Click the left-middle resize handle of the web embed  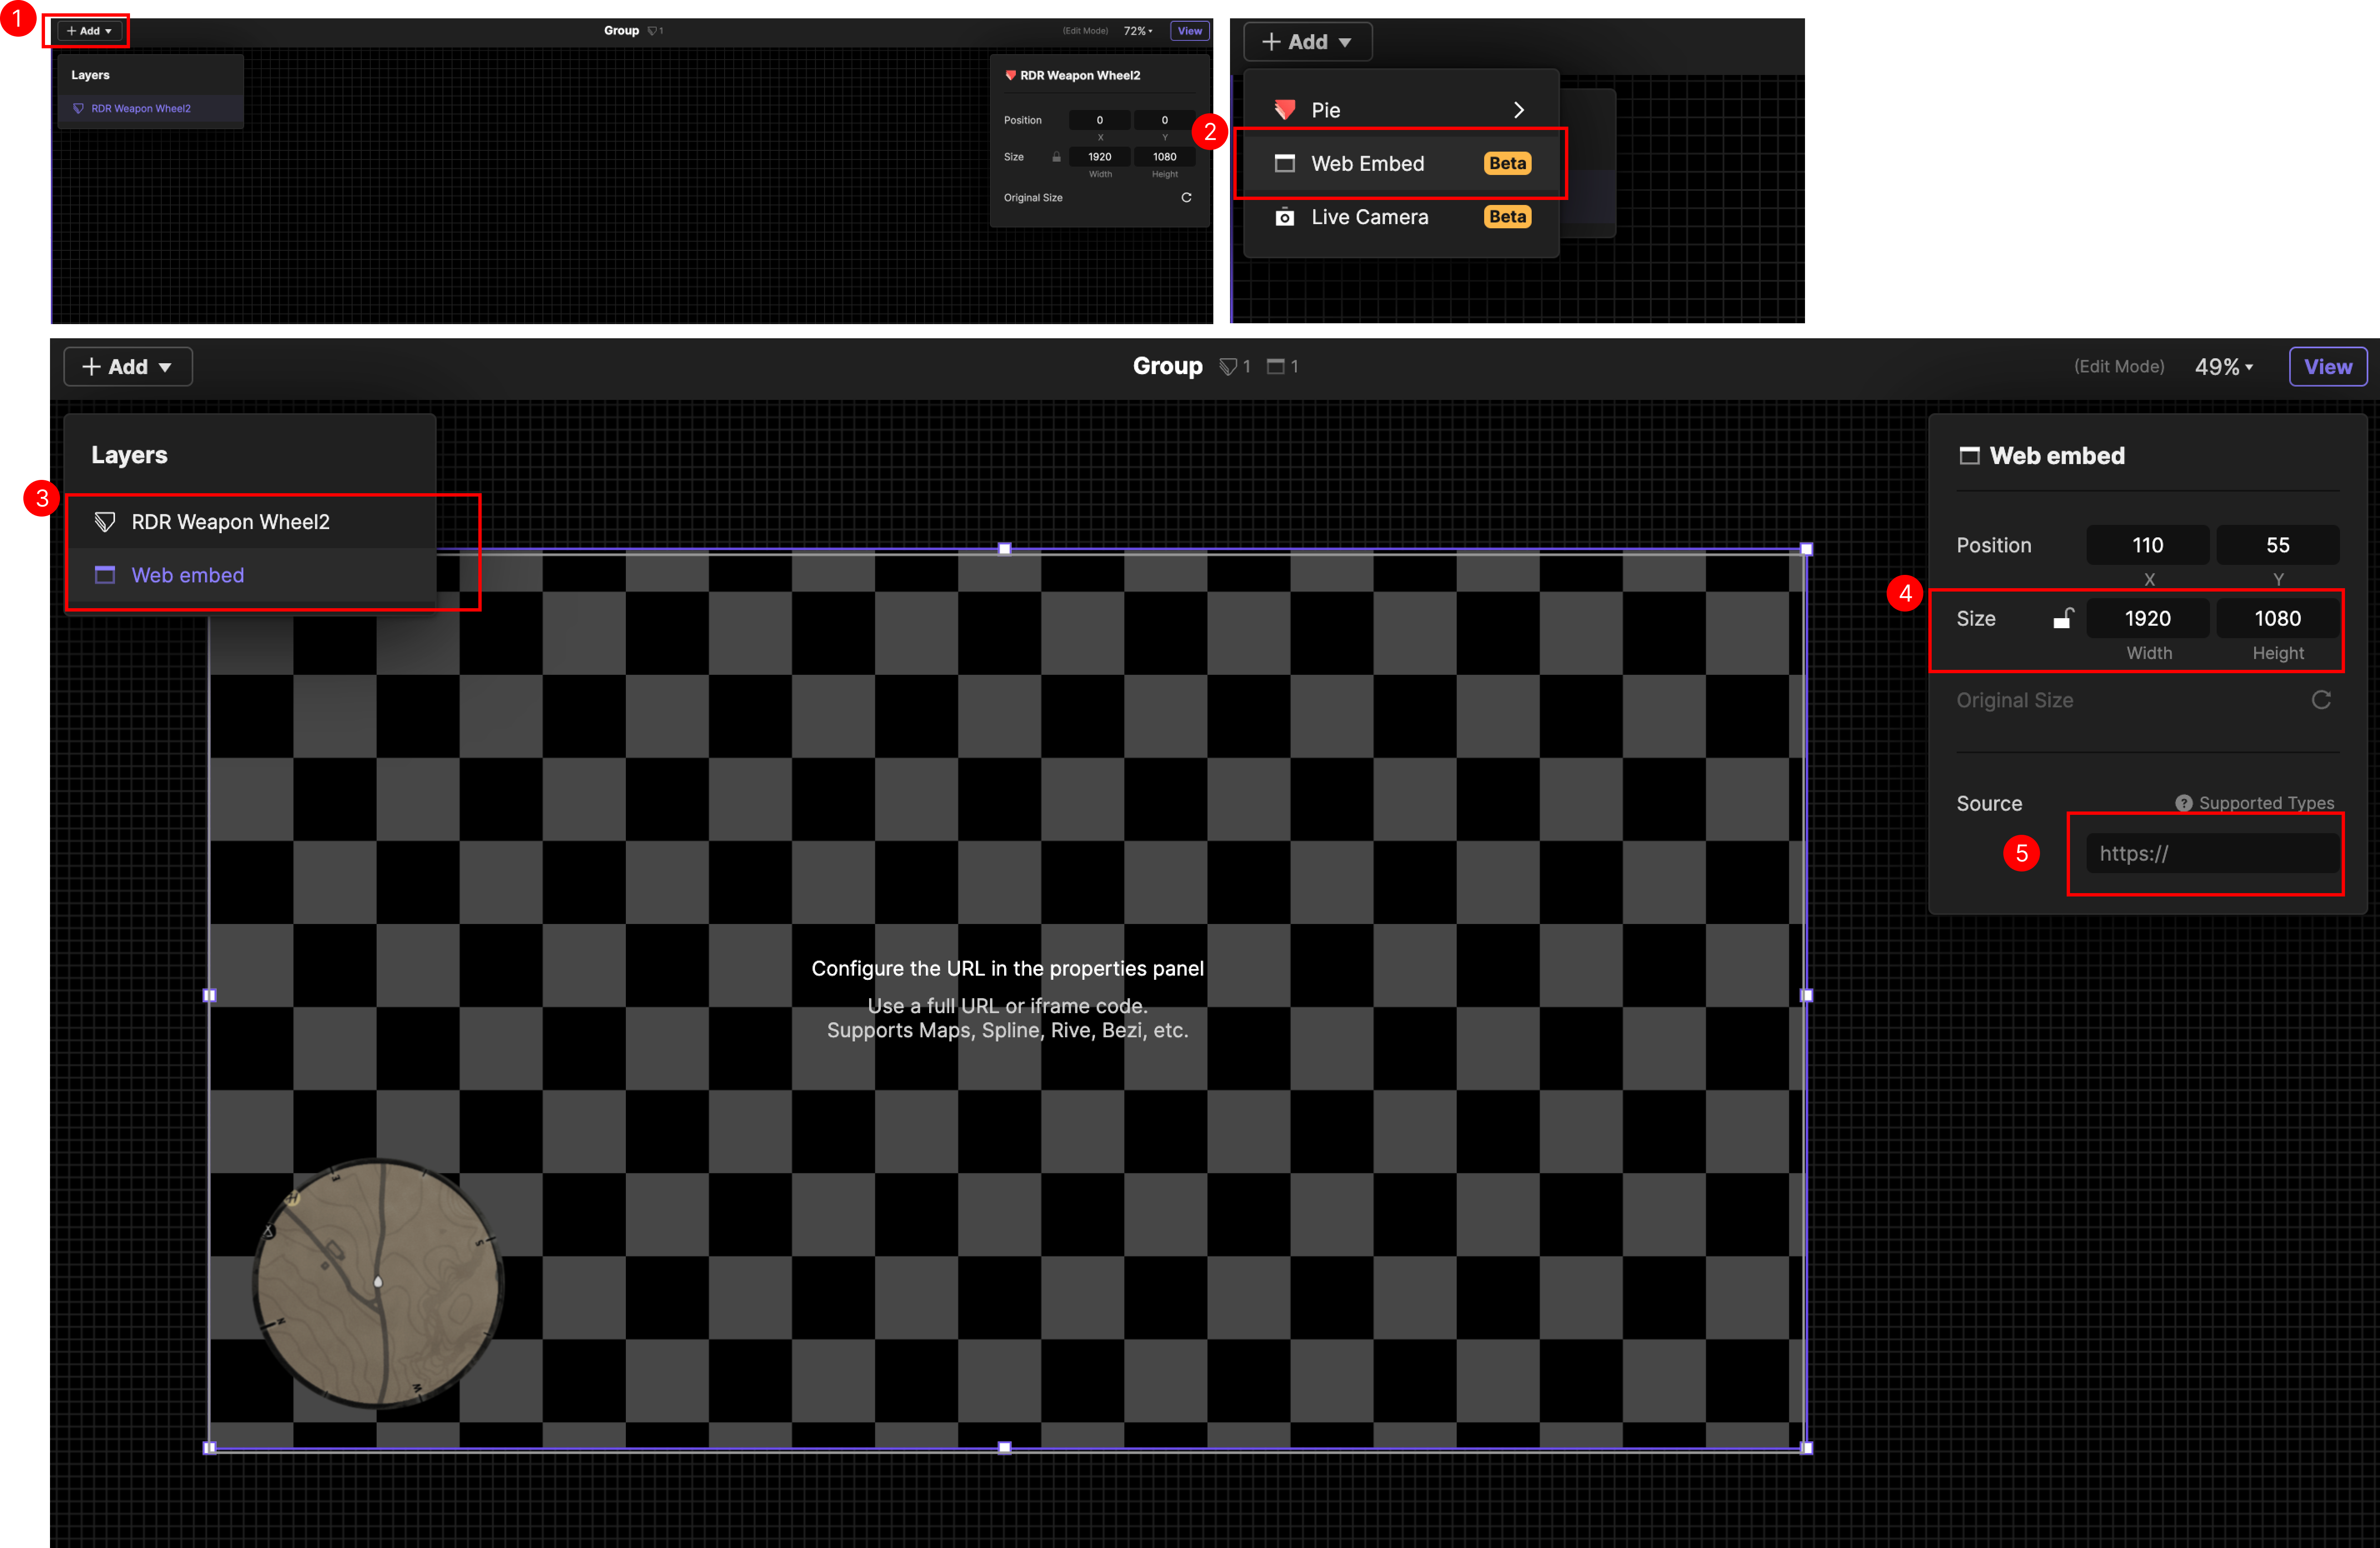coord(209,996)
